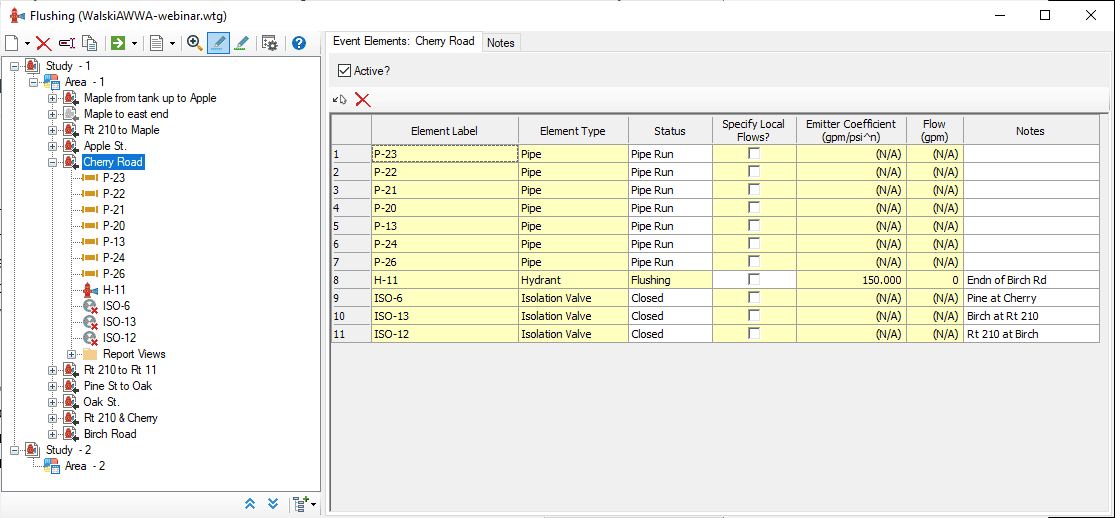
Task: Click the Zoom To magnifier icon
Action: (194, 43)
